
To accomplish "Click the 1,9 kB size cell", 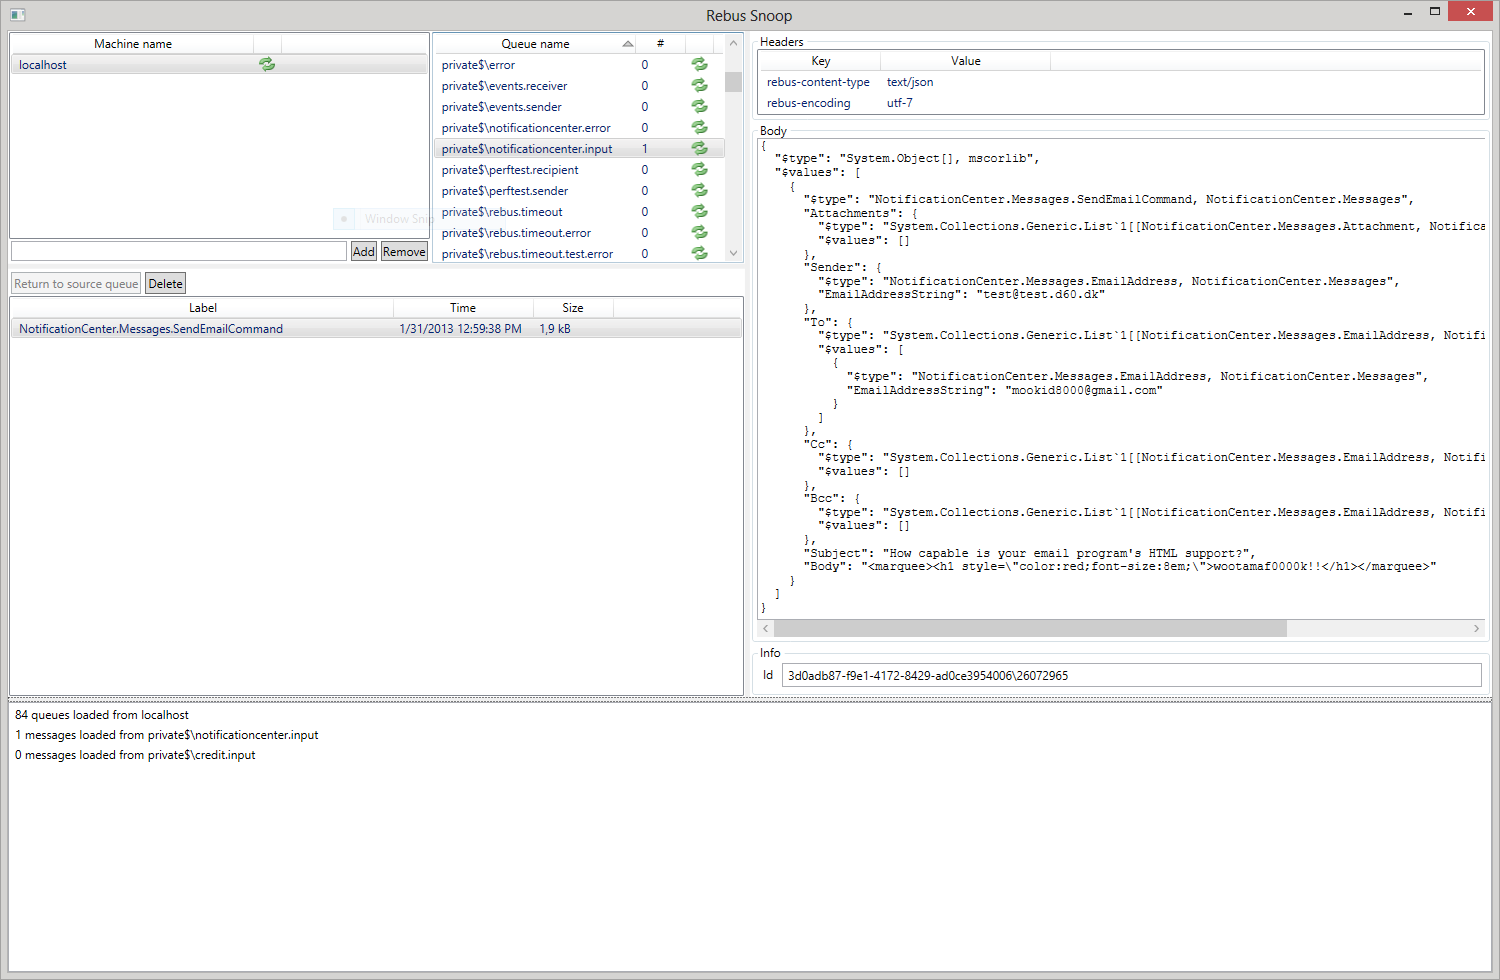I will 555,328.
